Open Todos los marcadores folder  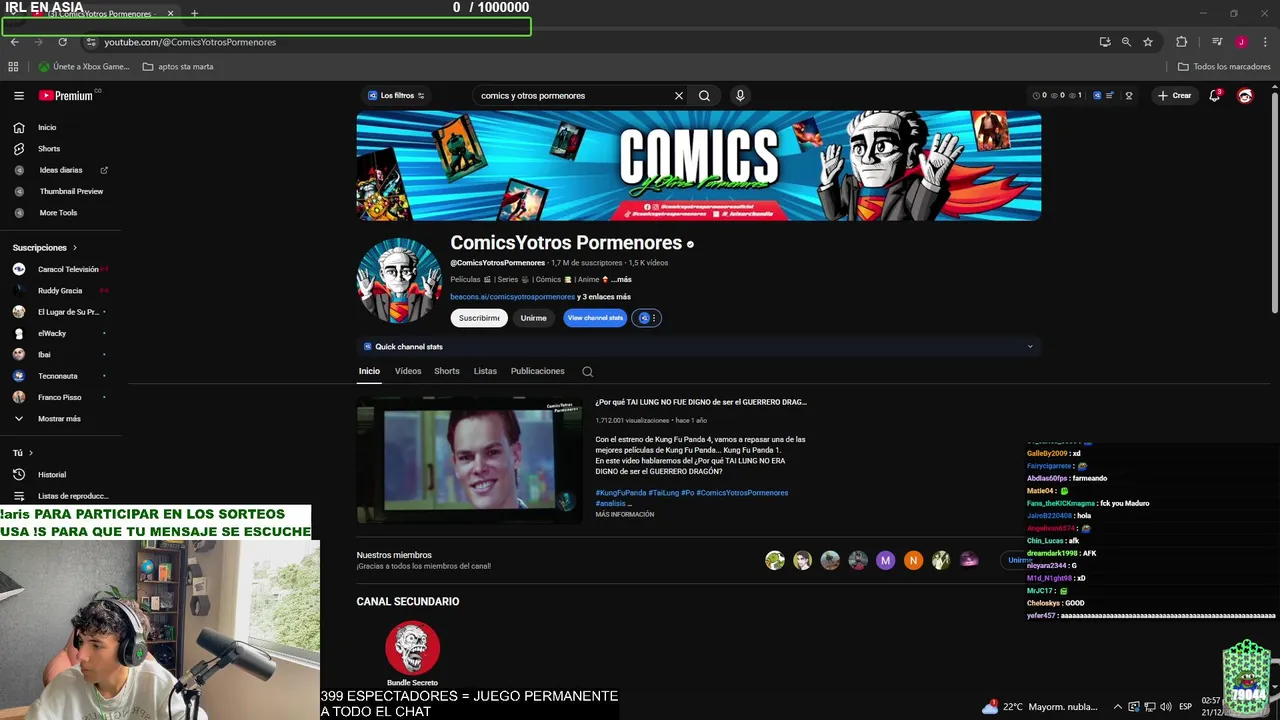(1224, 67)
